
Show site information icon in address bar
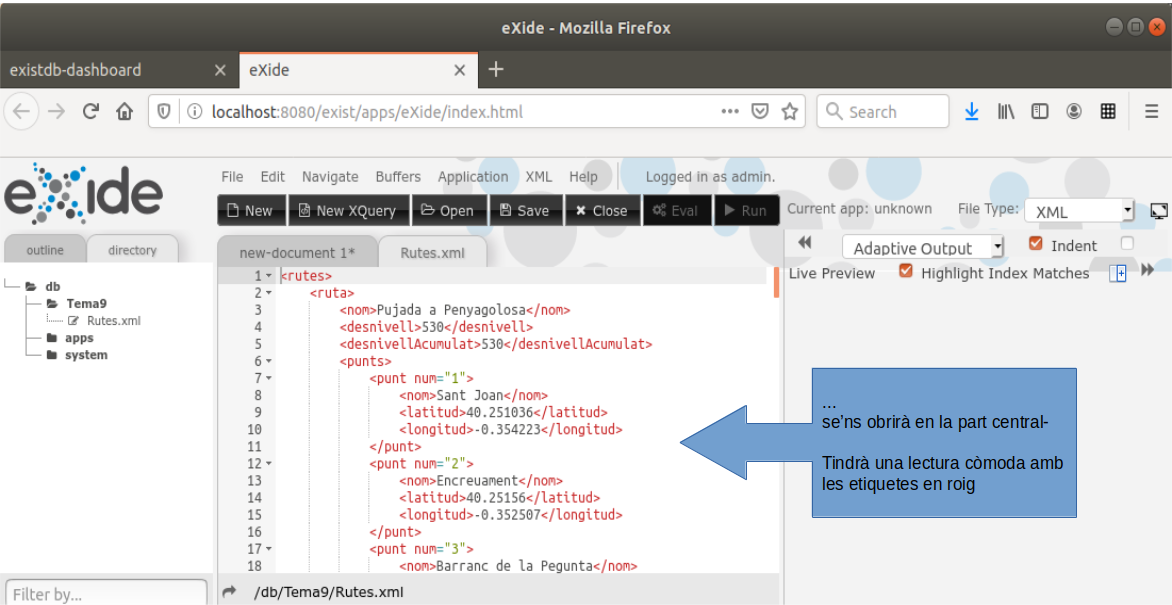(x=194, y=112)
